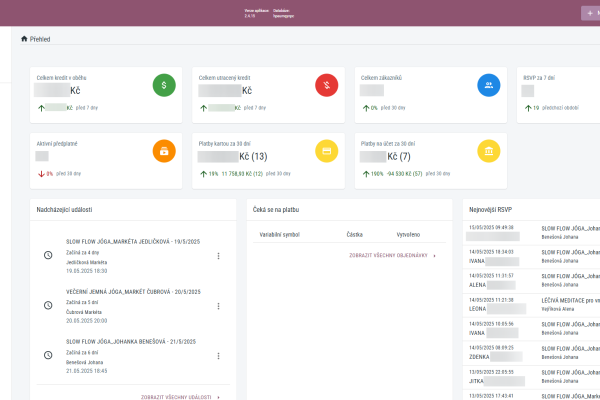The height and width of the screenshot is (400, 600).
Task: Click the date text 19.05.2025 18:30
Action: click(x=86, y=271)
